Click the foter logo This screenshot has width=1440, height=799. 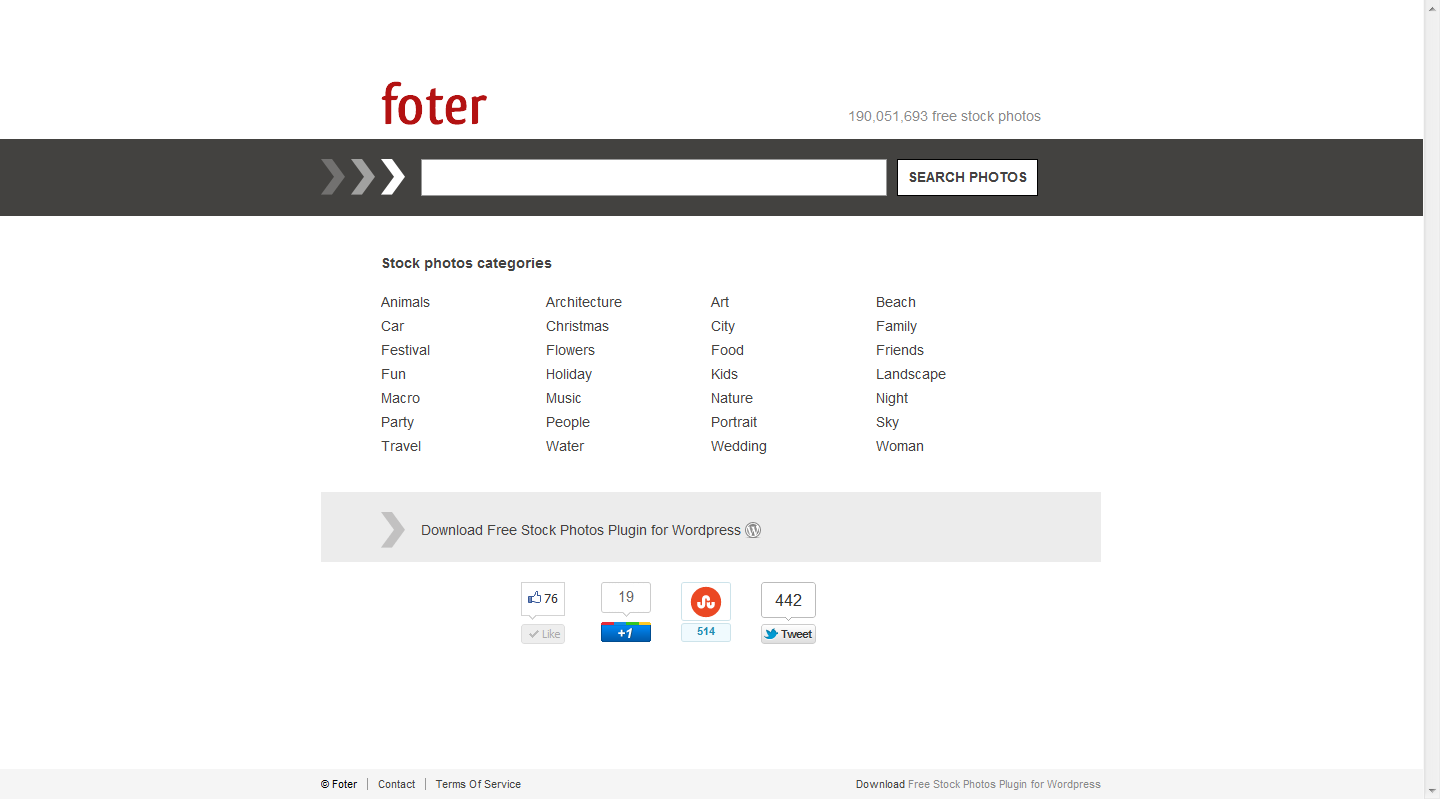[434, 103]
